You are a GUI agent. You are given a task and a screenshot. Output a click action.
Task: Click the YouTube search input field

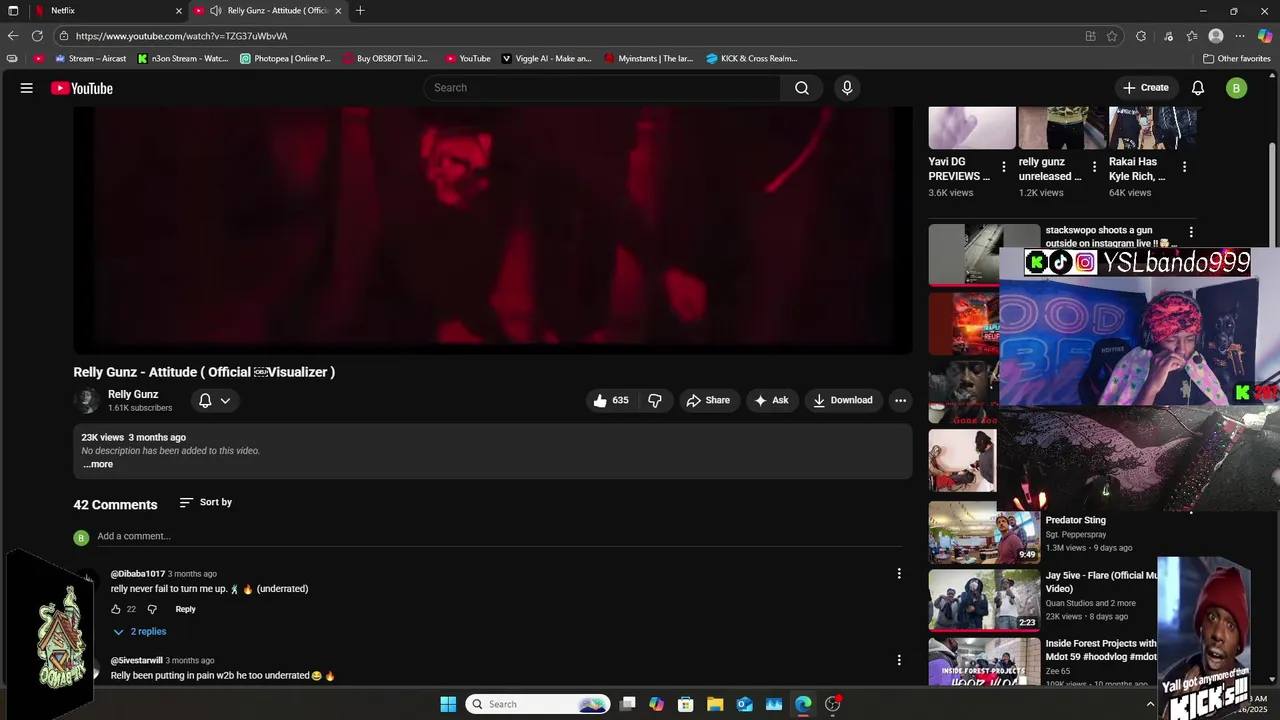tap(603, 88)
